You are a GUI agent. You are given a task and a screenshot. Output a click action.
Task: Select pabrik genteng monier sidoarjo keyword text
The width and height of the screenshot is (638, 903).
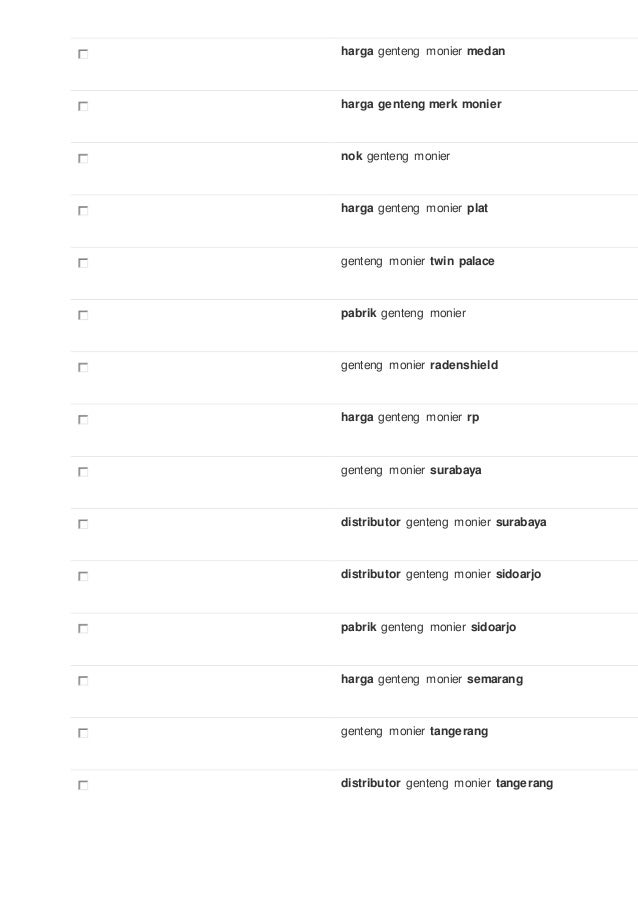tap(428, 627)
